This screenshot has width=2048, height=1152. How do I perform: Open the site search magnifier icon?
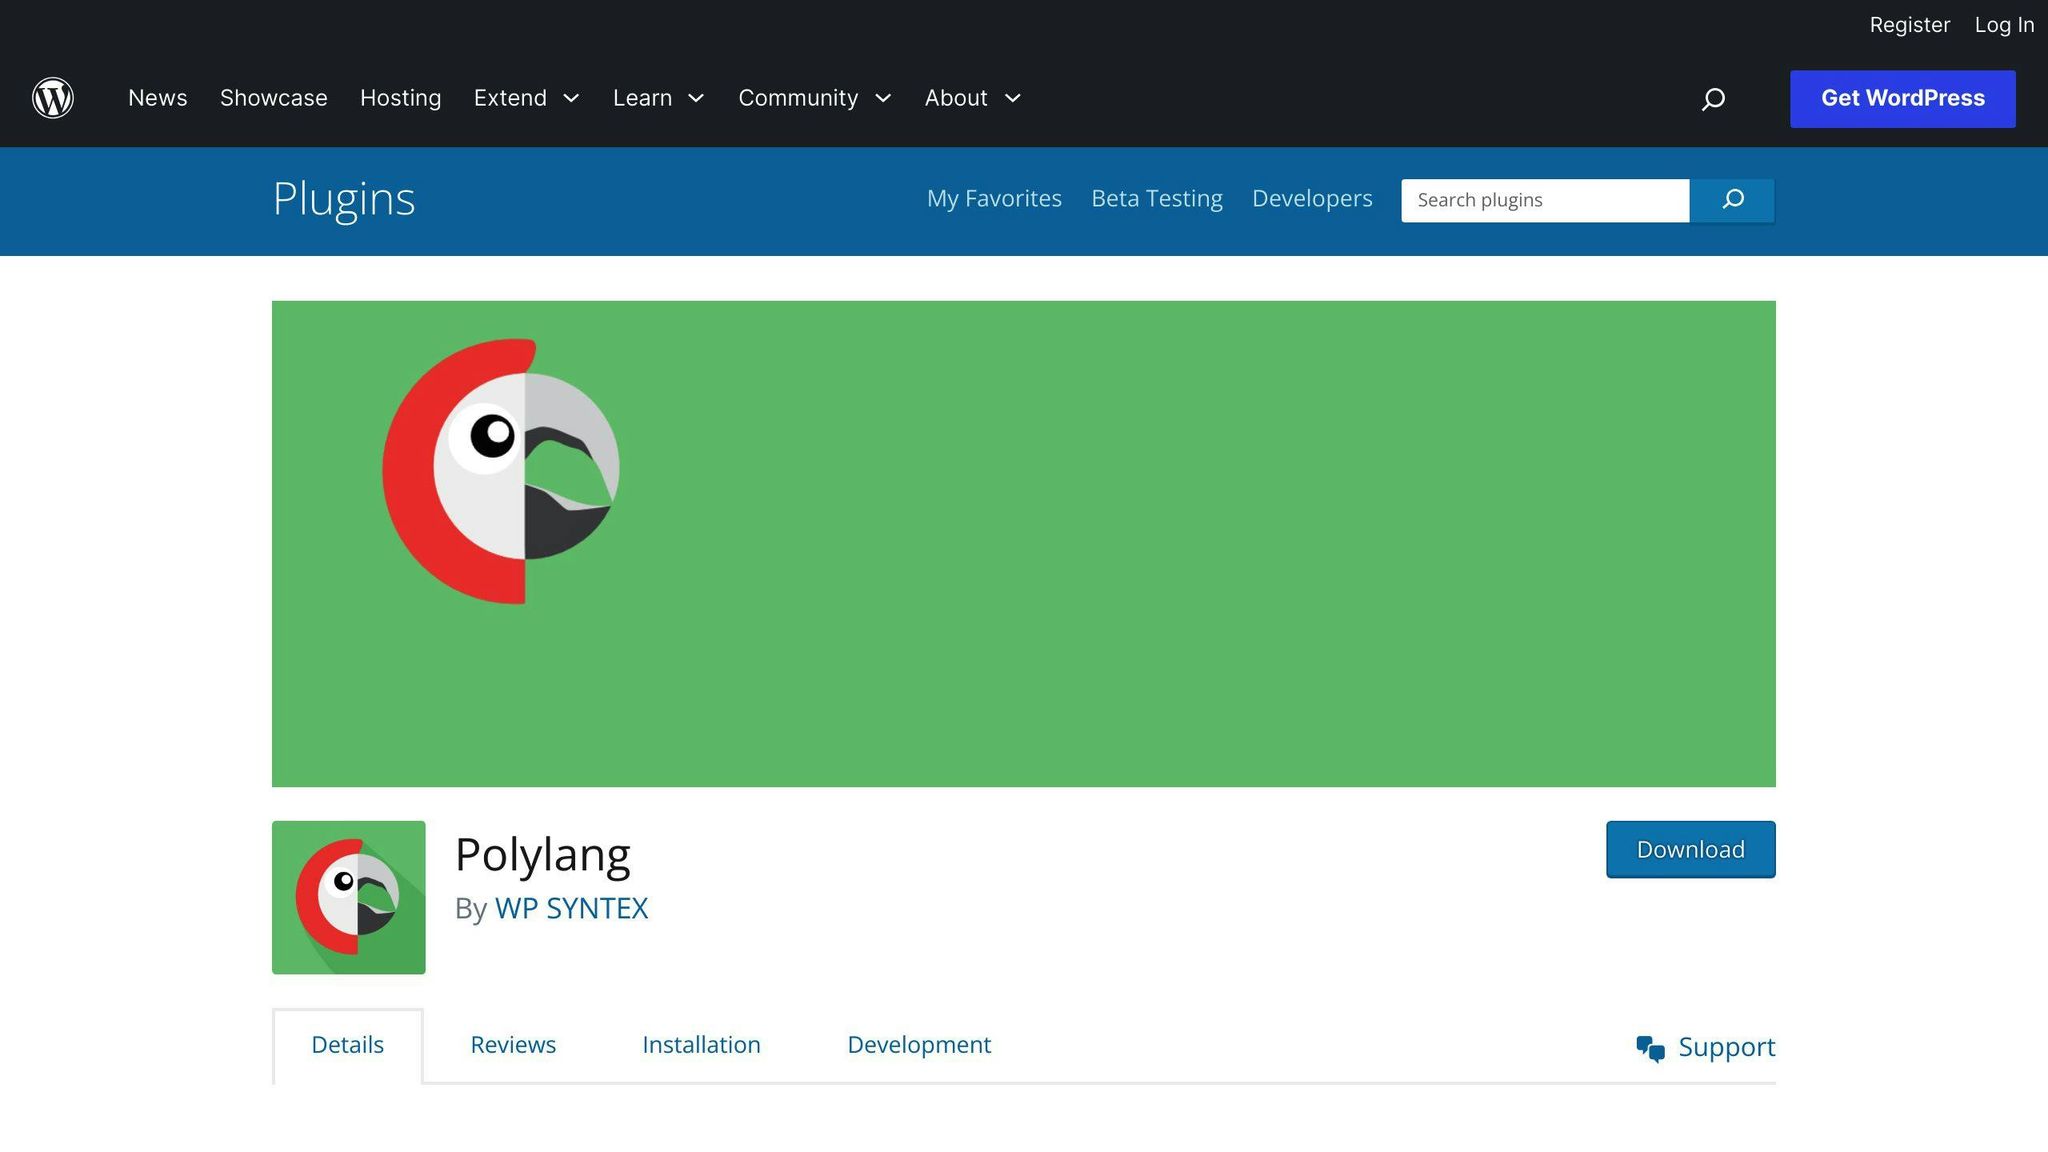click(x=1713, y=99)
